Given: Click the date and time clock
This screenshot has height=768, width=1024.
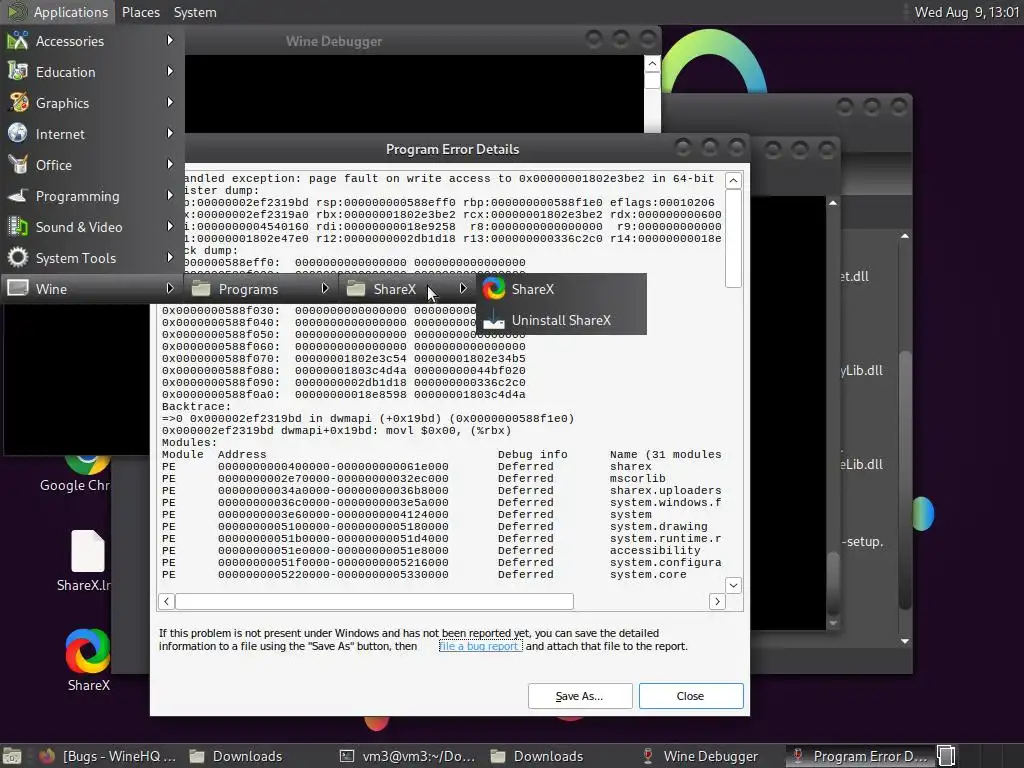Looking at the screenshot, I should tap(967, 12).
